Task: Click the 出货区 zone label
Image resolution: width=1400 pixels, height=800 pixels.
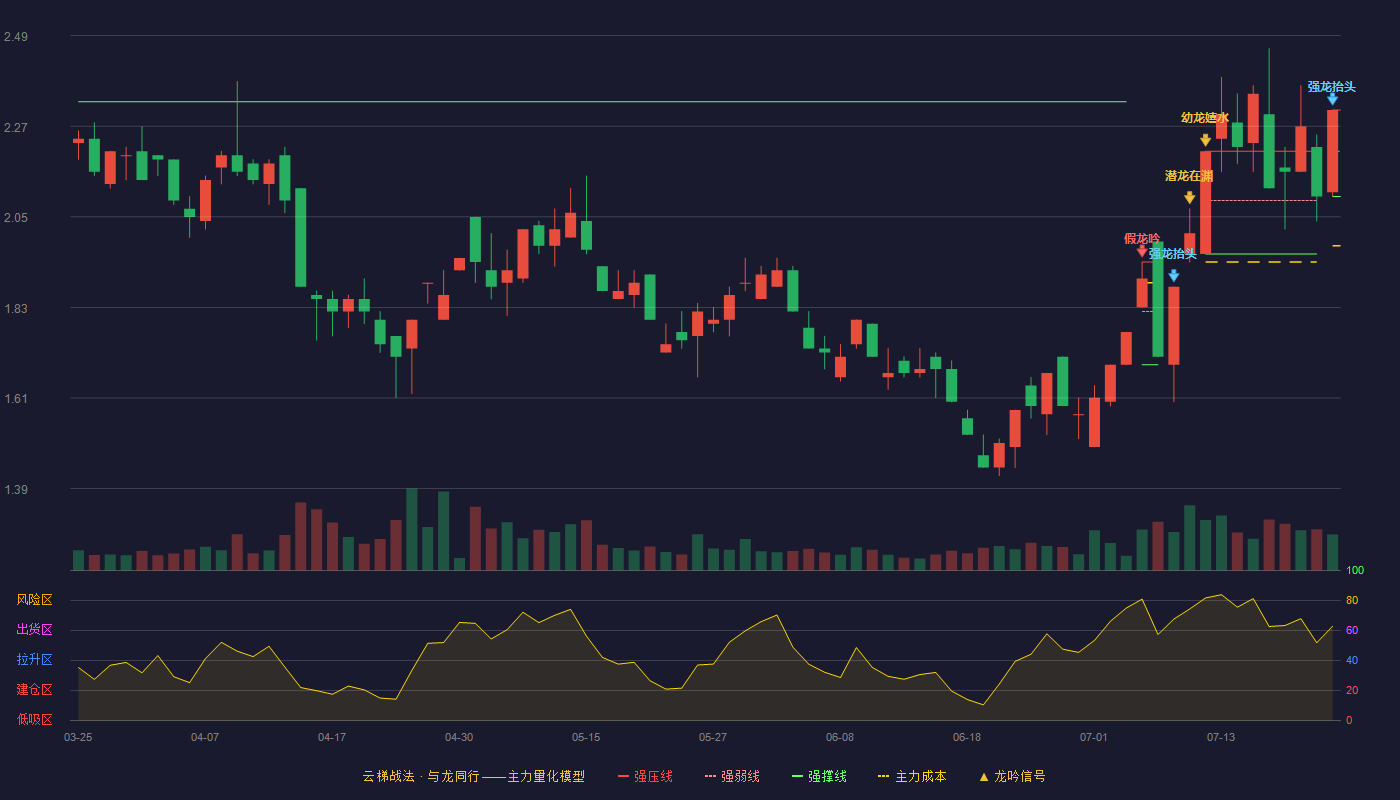Action: [x=35, y=630]
